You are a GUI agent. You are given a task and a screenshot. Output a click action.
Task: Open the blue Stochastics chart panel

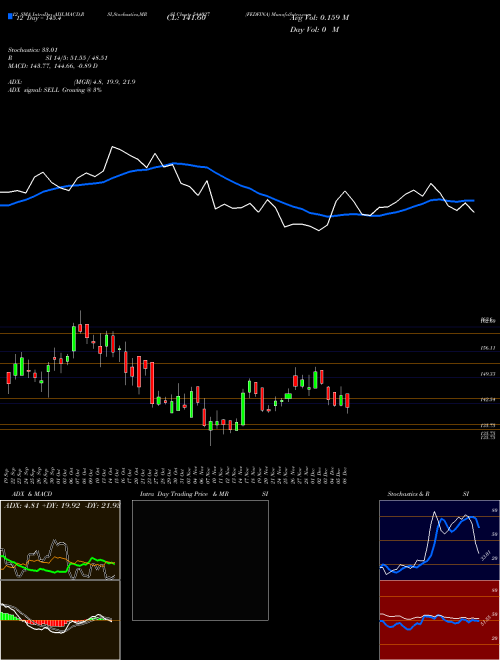tap(439, 540)
